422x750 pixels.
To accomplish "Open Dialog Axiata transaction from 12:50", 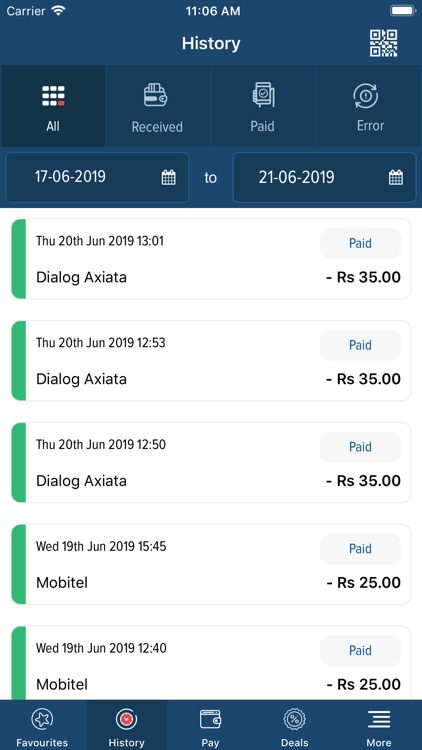I will coord(211,463).
